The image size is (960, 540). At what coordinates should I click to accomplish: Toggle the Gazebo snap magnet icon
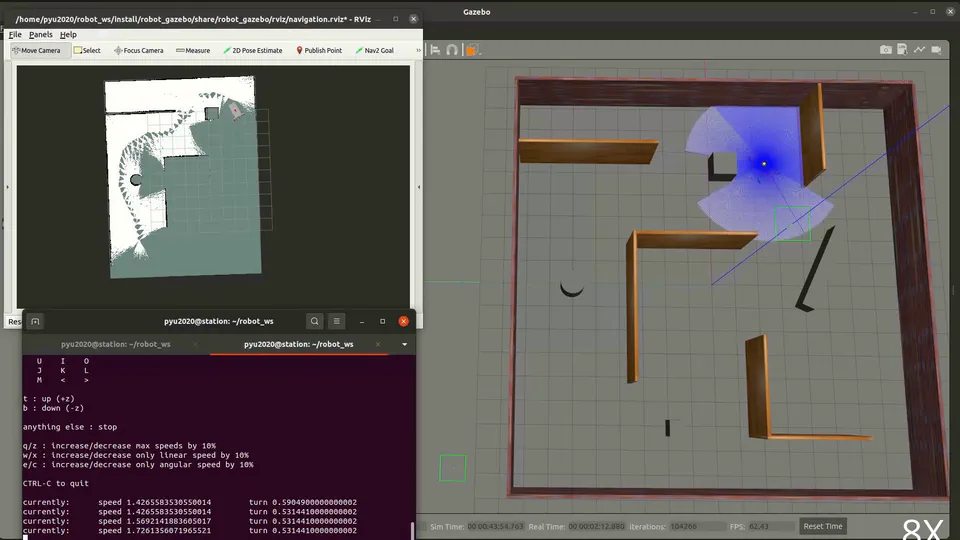coord(452,50)
